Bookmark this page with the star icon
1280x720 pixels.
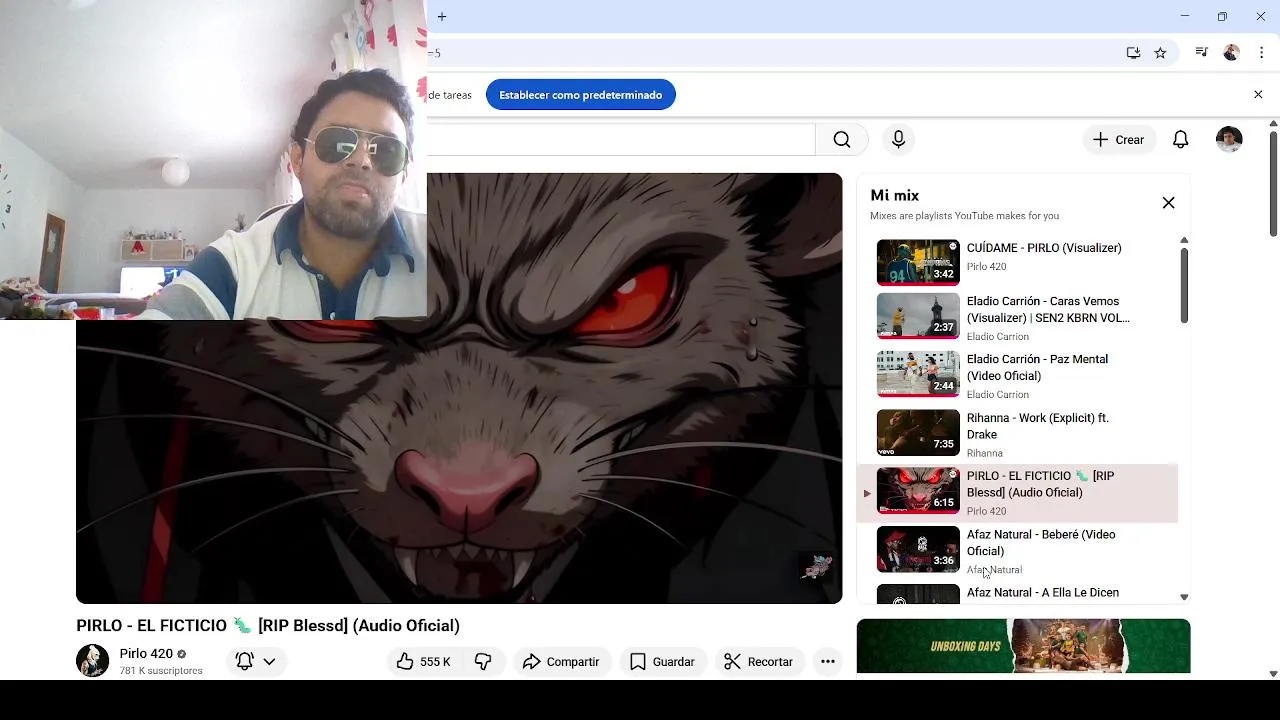pyautogui.click(x=1160, y=53)
